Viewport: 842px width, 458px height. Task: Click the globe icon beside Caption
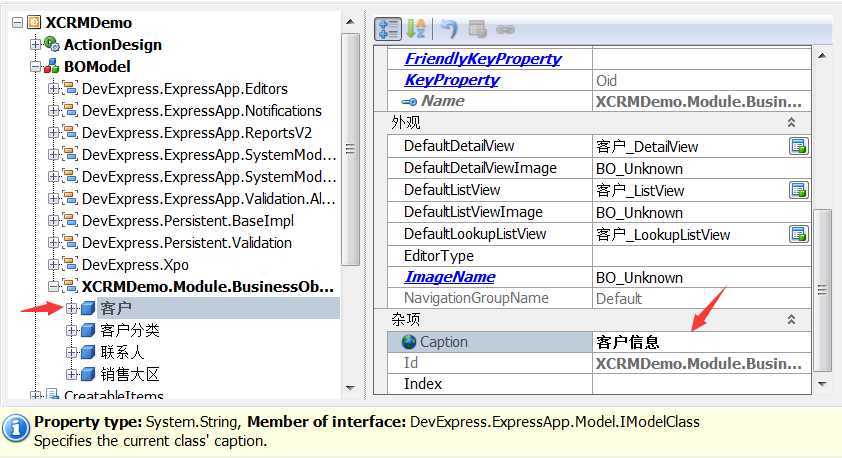(409, 342)
